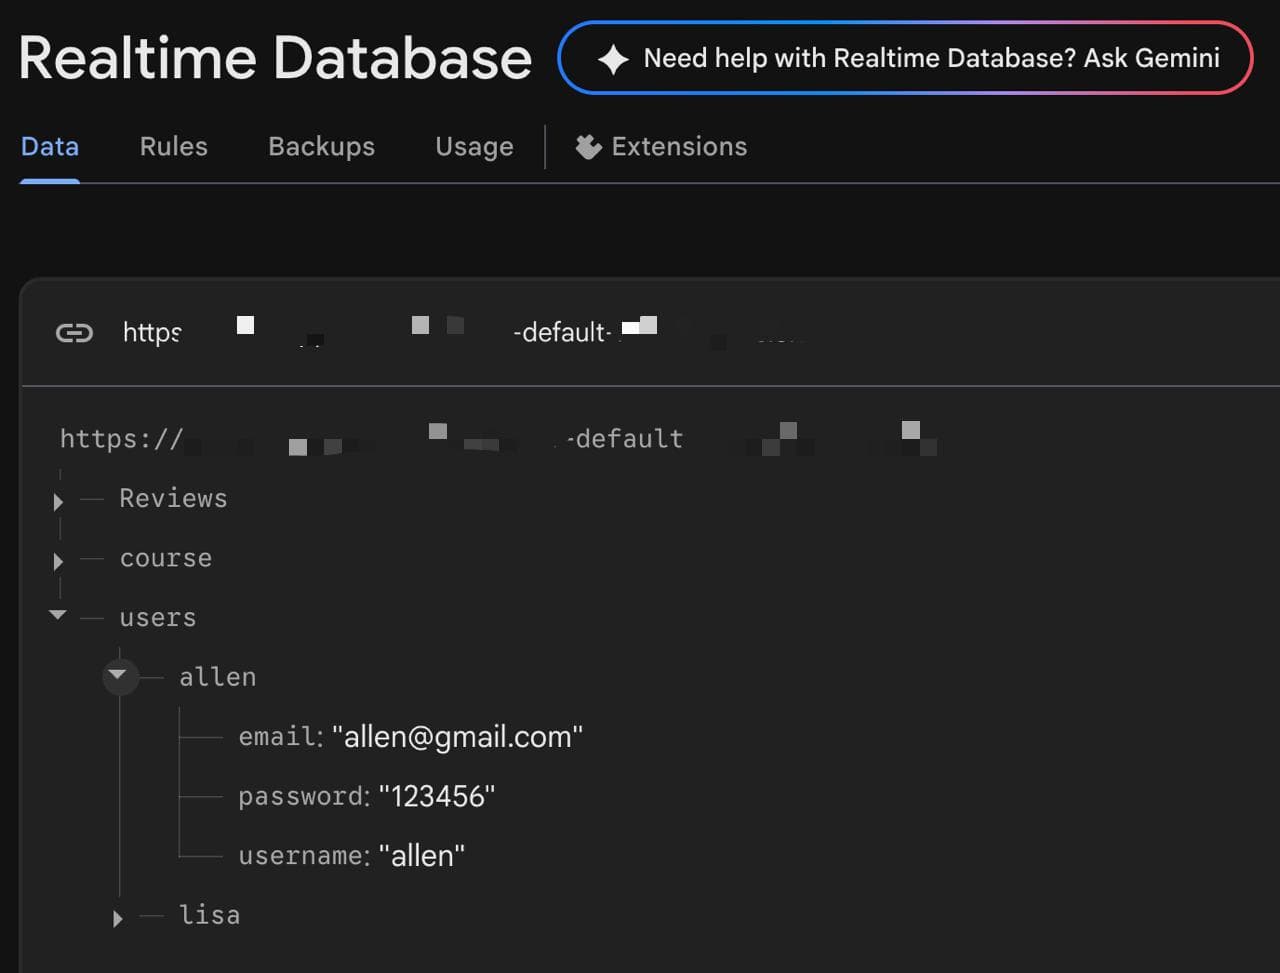This screenshot has height=973, width=1280.
Task: Expand the lisa node arrow
Action: (x=118, y=918)
